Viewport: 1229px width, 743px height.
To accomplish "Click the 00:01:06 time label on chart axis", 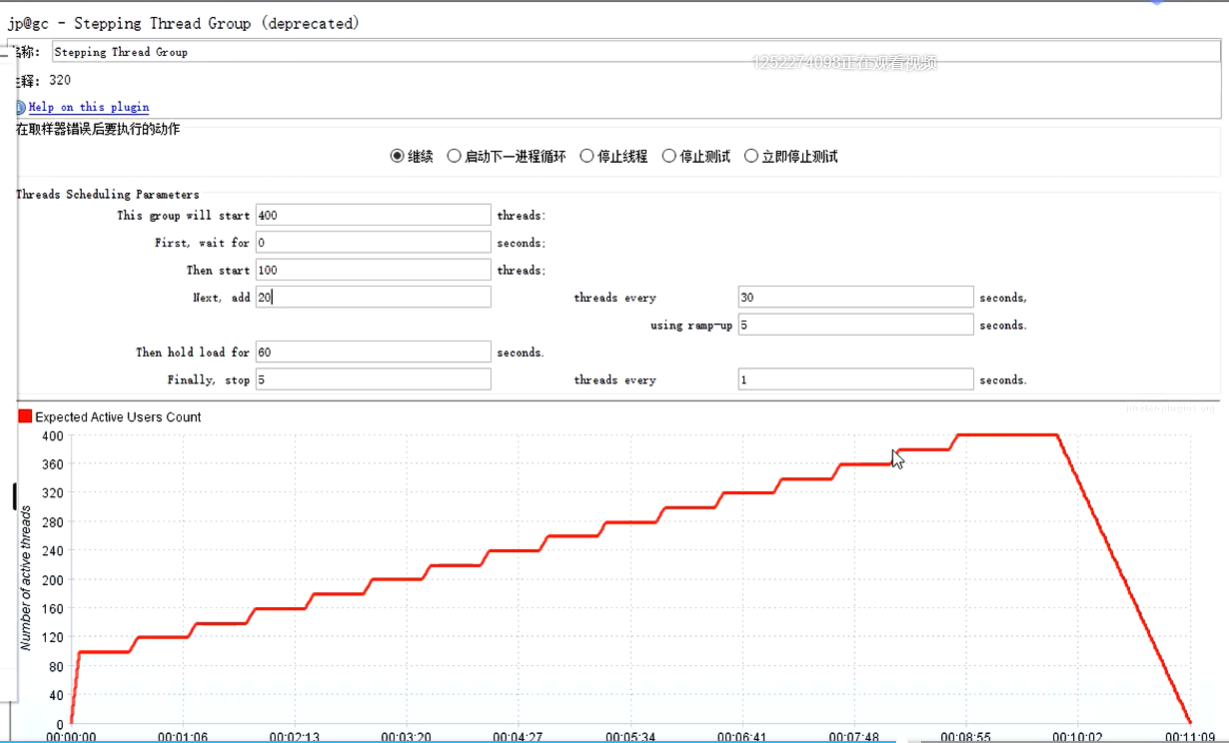I will tap(183, 737).
